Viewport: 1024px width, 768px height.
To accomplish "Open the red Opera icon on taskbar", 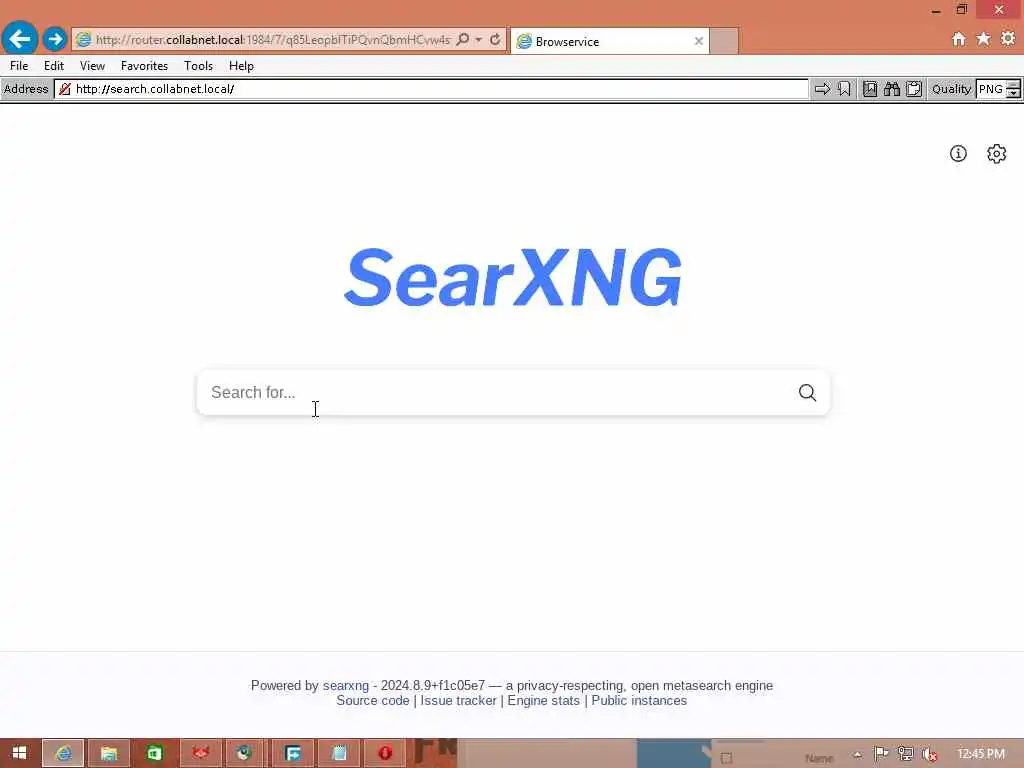I will 385,753.
